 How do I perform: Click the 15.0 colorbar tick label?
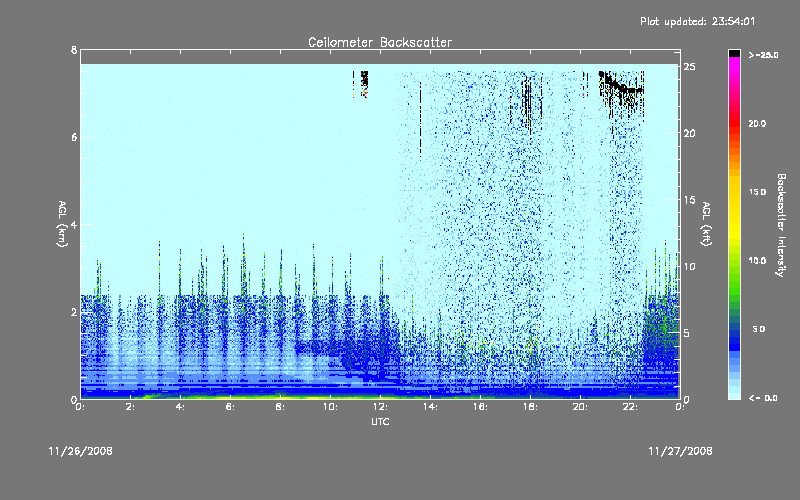757,192
